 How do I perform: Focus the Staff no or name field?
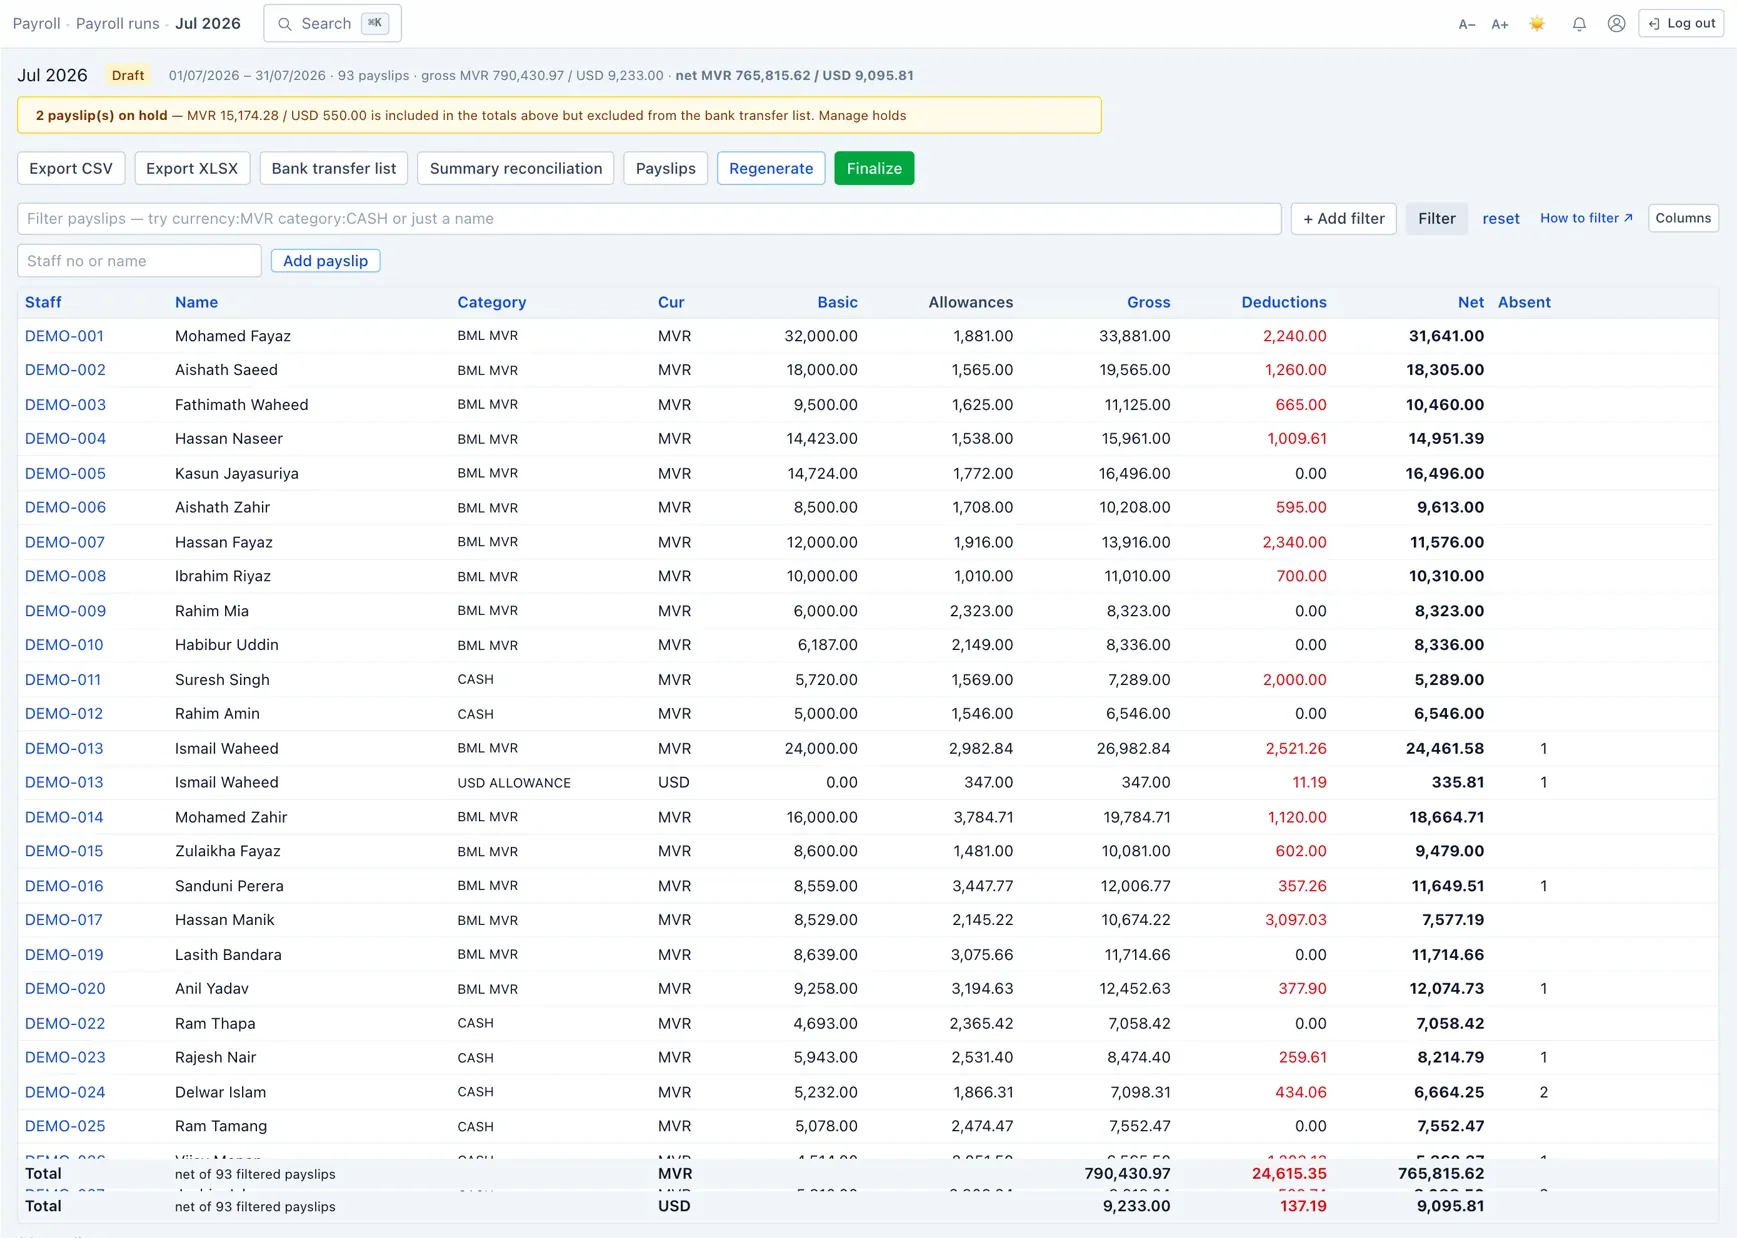(139, 261)
